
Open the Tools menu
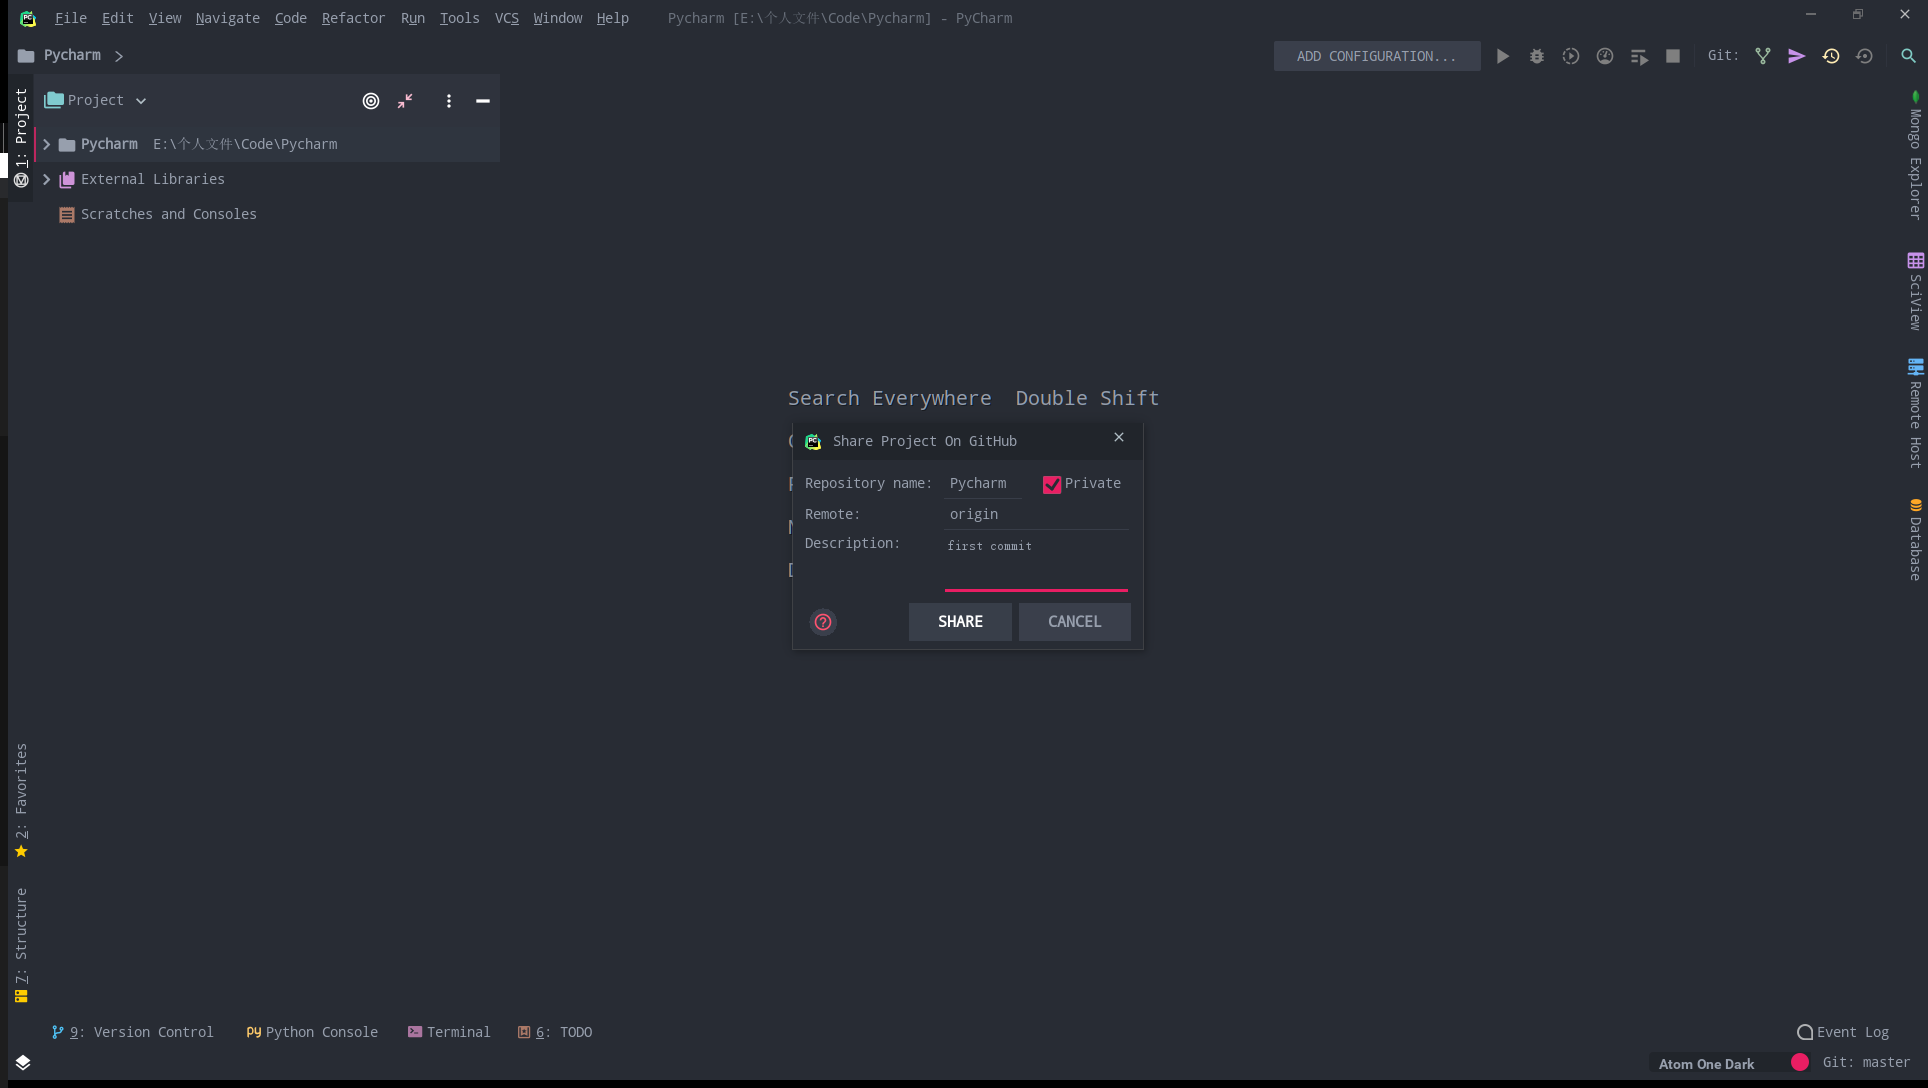[x=460, y=18]
